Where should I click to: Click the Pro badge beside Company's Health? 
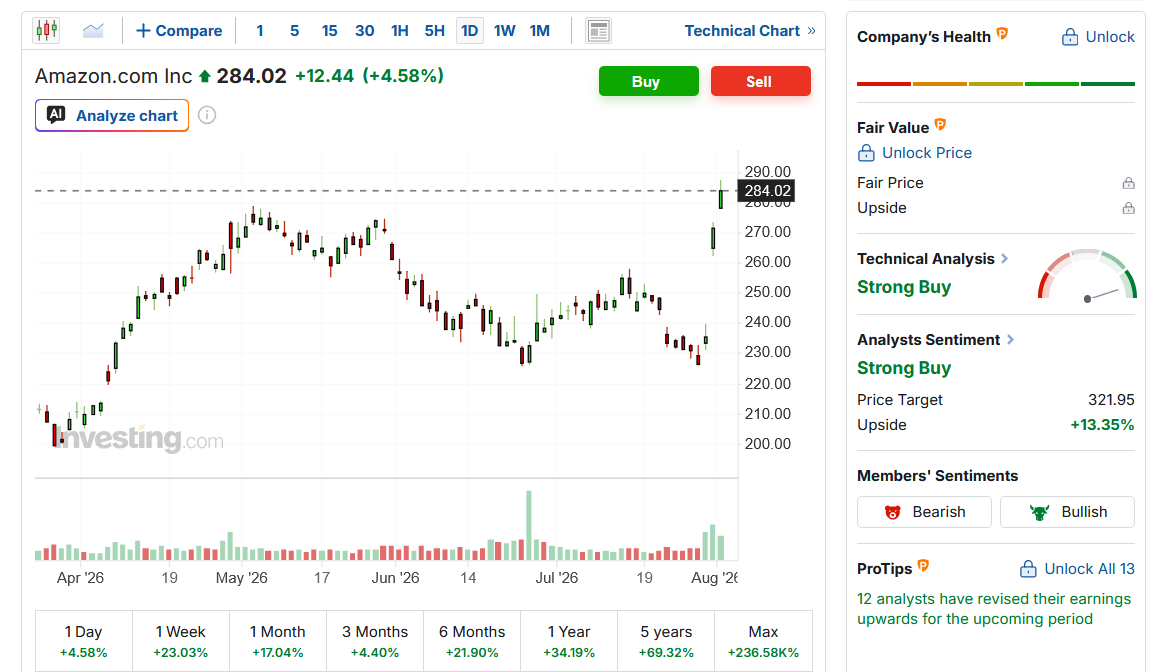click(1002, 34)
